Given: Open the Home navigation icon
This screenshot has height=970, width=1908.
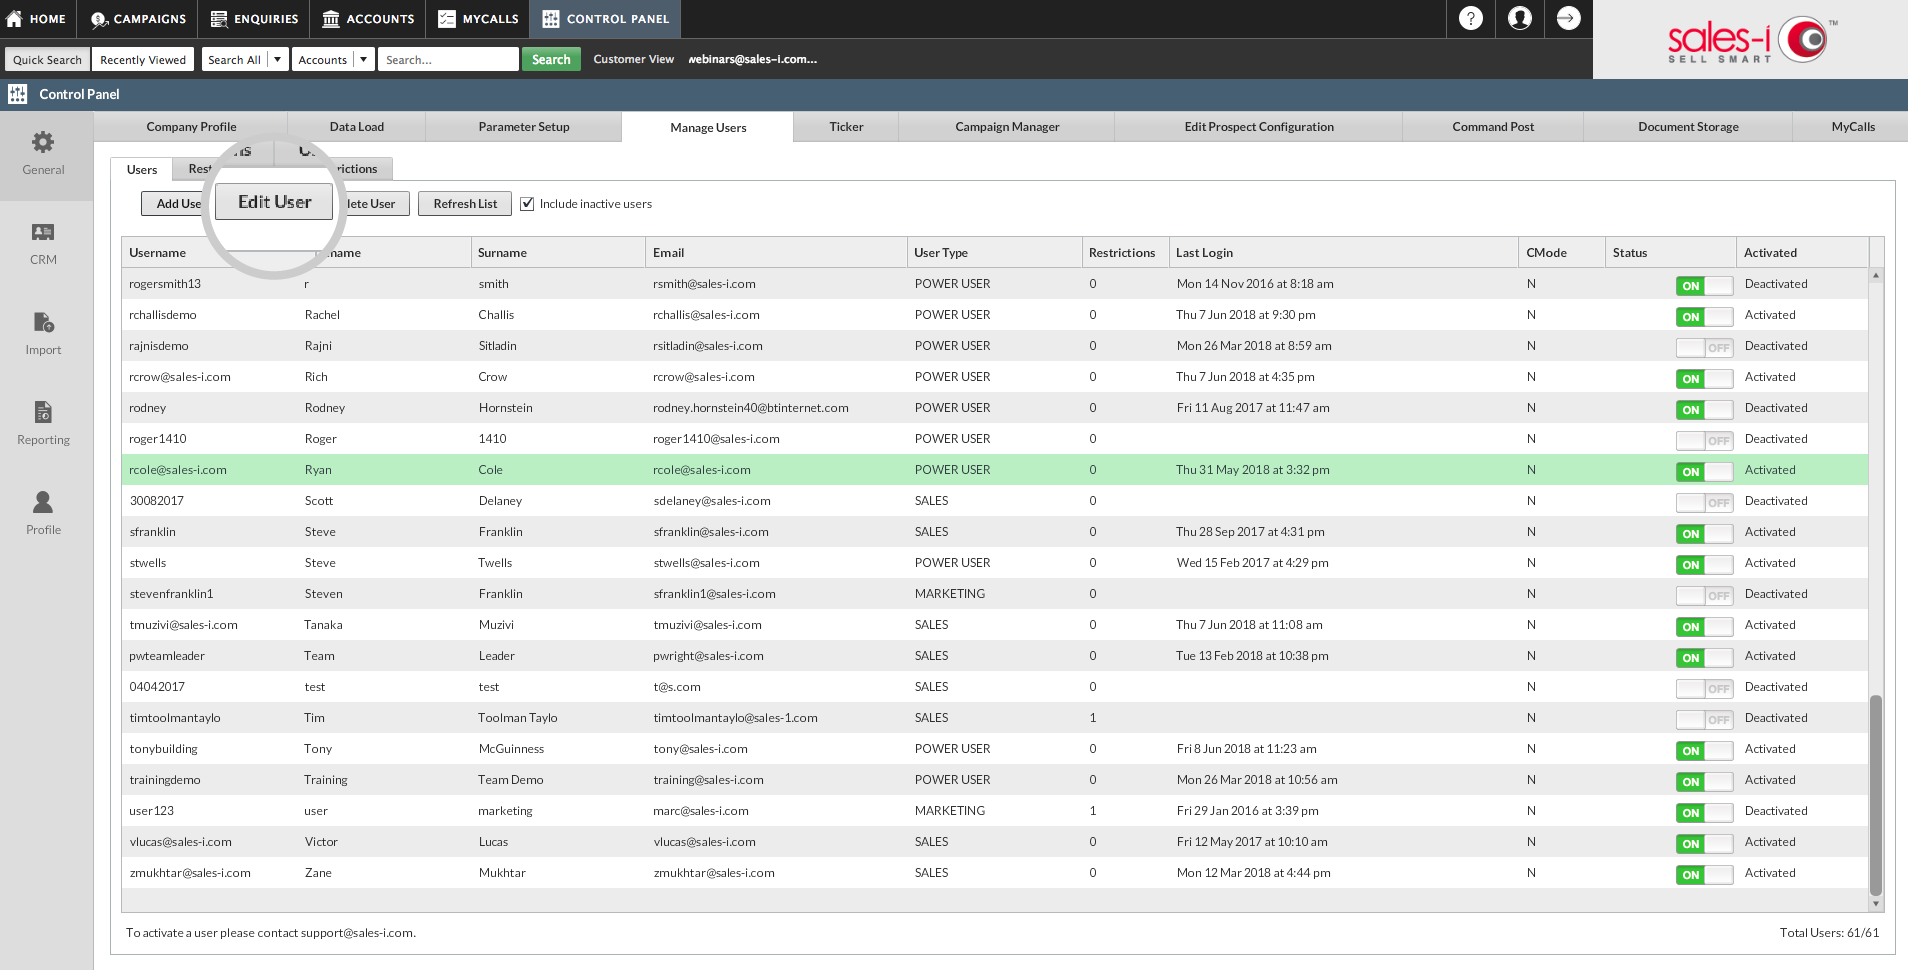Looking at the screenshot, I should pyautogui.click(x=14, y=19).
